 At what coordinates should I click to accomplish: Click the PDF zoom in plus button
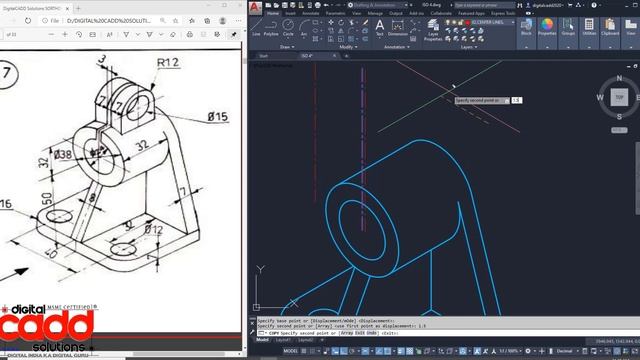(x=64, y=35)
